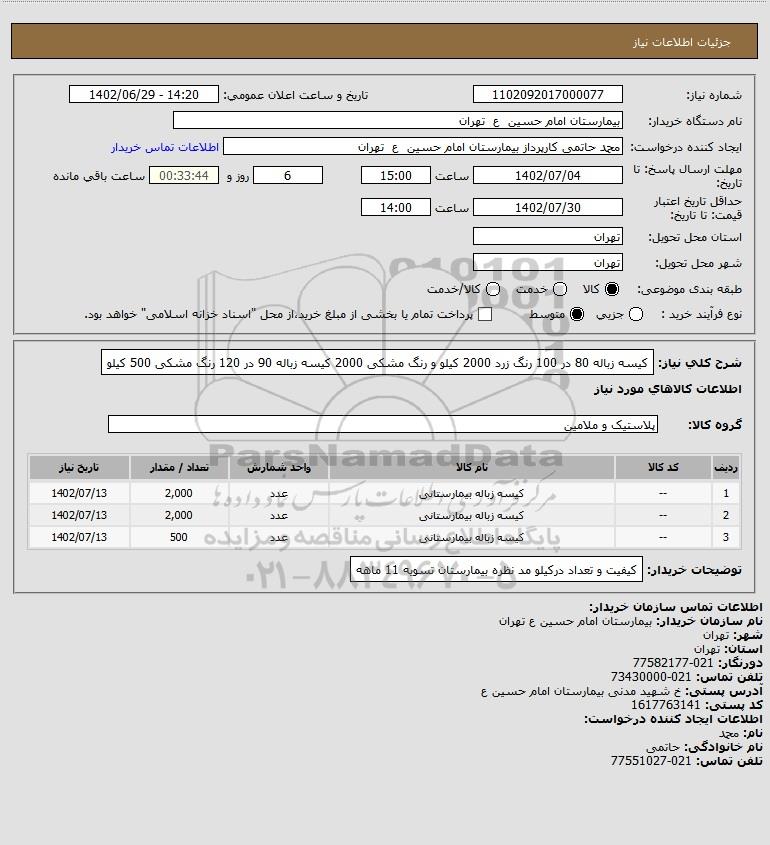
Task: Click the quantity 2,000 in row 2
Action: 178,515
